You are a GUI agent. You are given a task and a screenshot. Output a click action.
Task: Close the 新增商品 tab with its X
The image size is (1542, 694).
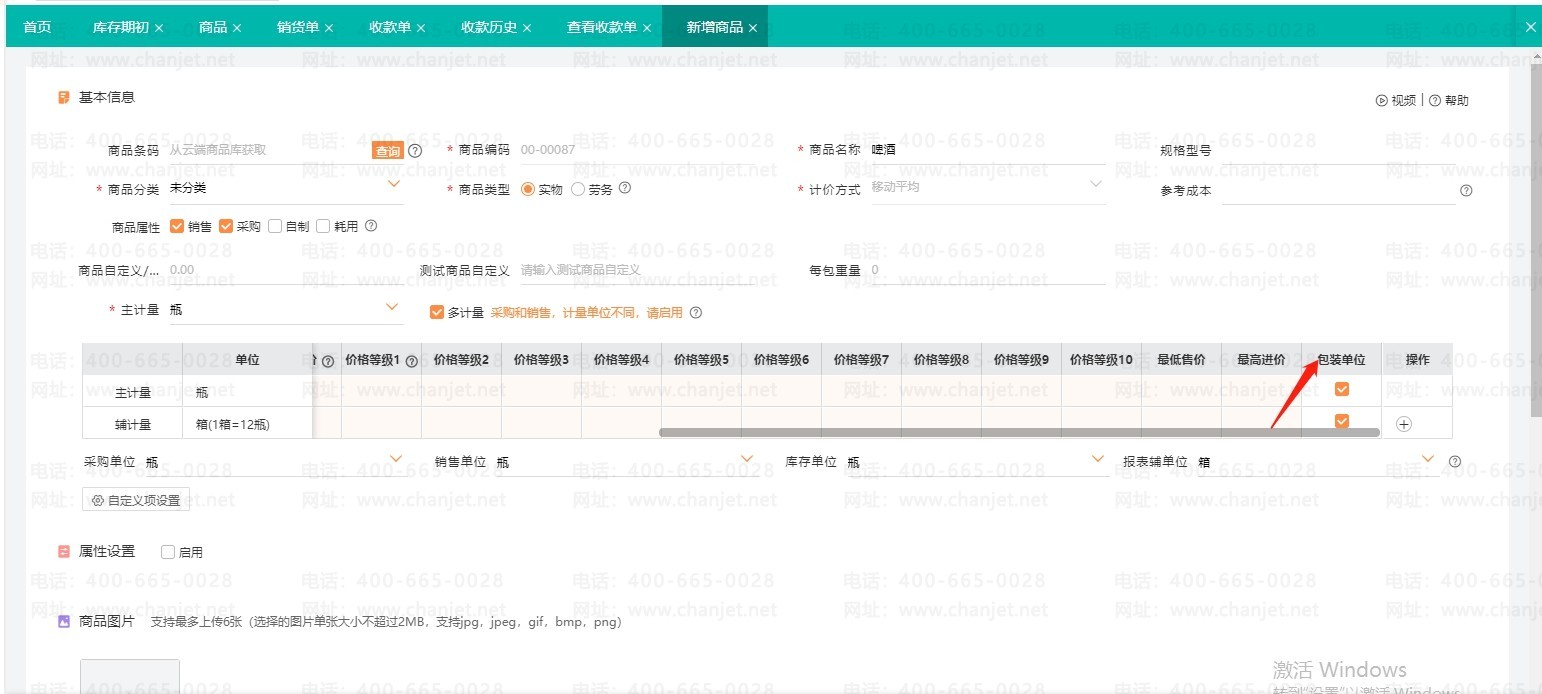(753, 28)
